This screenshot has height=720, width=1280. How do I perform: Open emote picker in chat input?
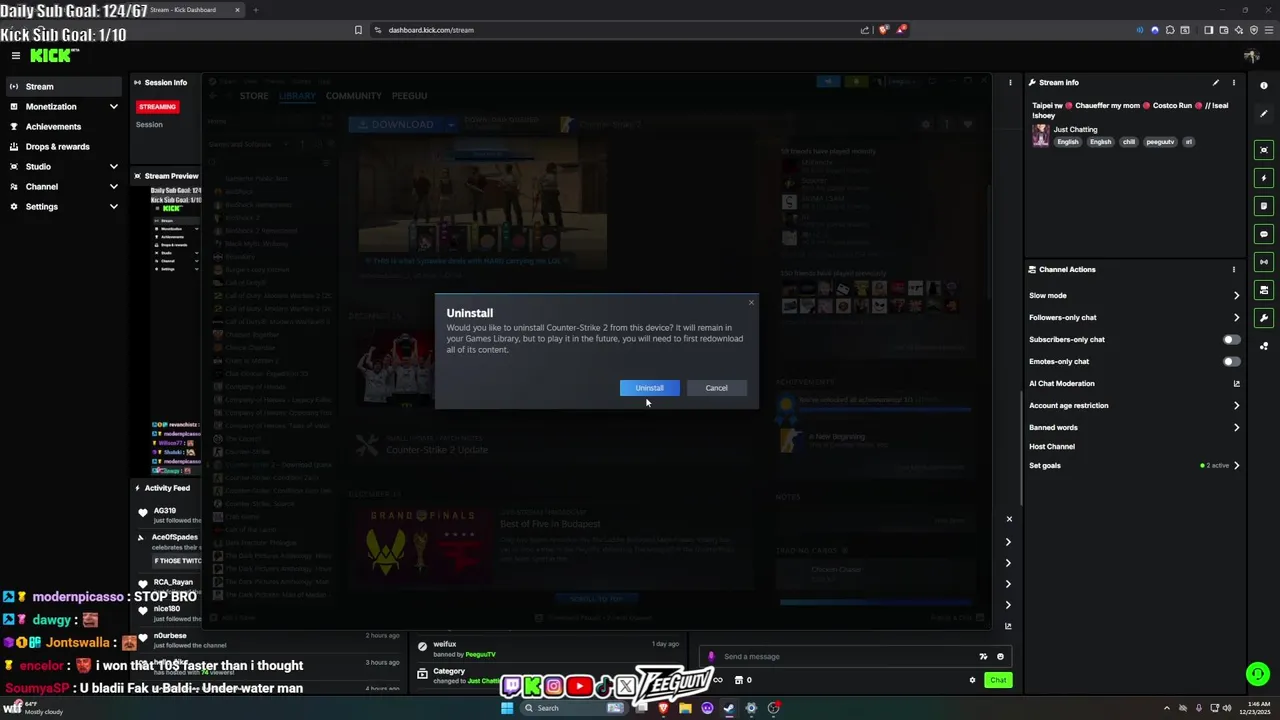click(x=1000, y=657)
